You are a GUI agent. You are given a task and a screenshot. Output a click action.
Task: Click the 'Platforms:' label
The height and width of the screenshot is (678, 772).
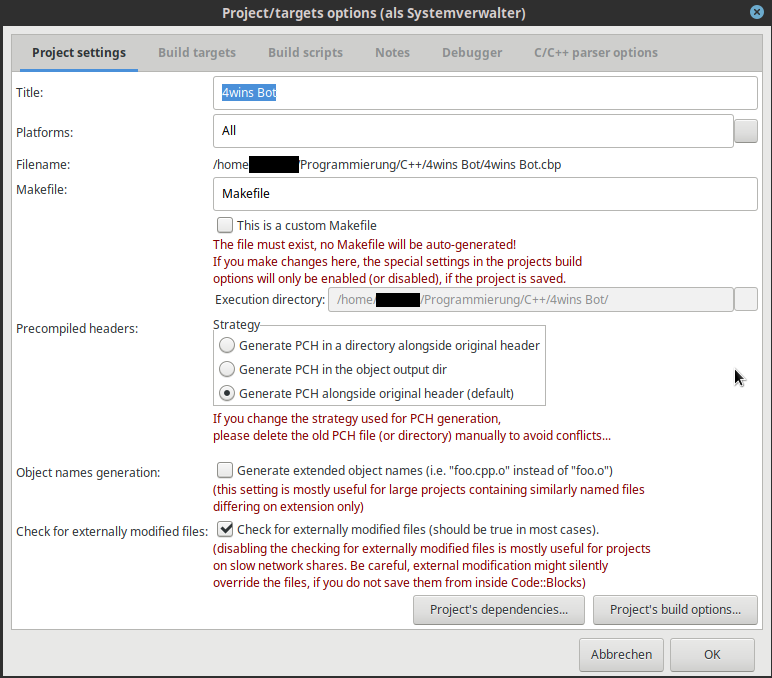[x=45, y=132]
